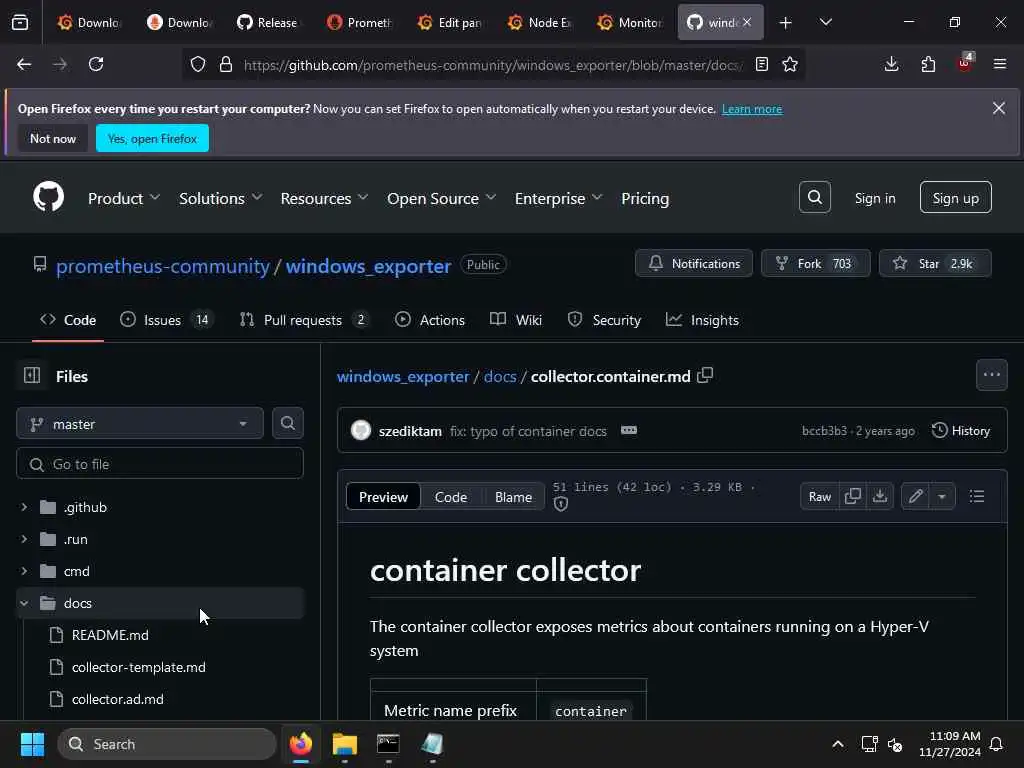Image resolution: width=1024 pixels, height=768 pixels.
Task: Click the GitHub logo home icon
Action: [49, 197]
